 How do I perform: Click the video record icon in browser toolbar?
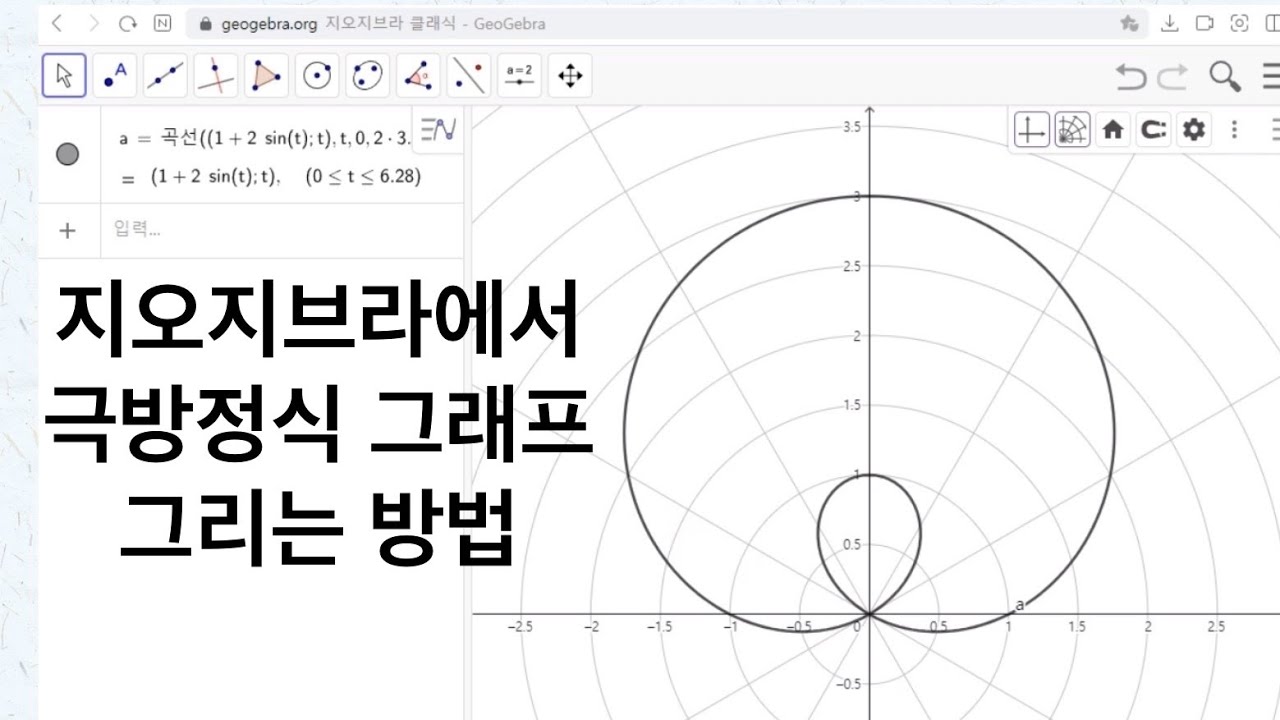point(1205,23)
